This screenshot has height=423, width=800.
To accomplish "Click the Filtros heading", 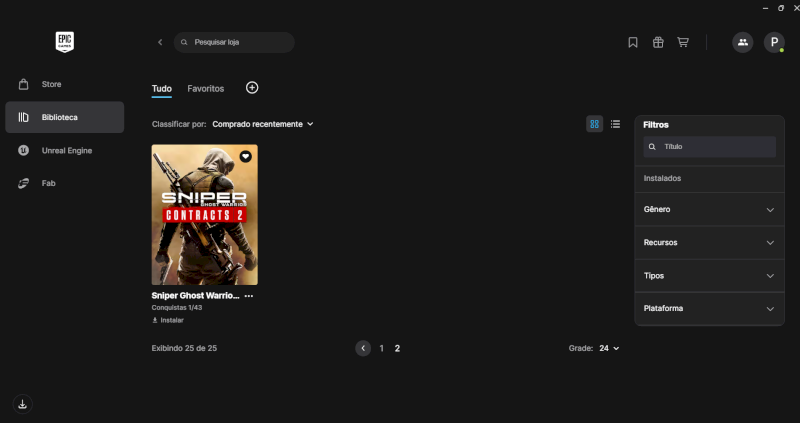I will (x=656, y=125).
